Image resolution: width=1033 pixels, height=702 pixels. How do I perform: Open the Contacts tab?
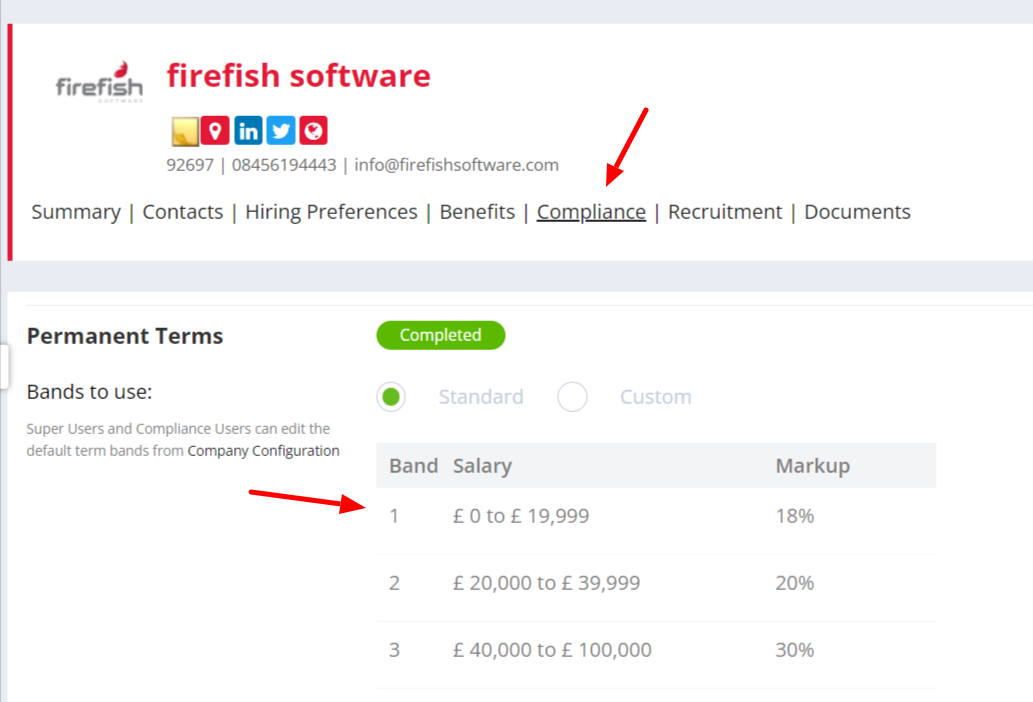coord(183,212)
